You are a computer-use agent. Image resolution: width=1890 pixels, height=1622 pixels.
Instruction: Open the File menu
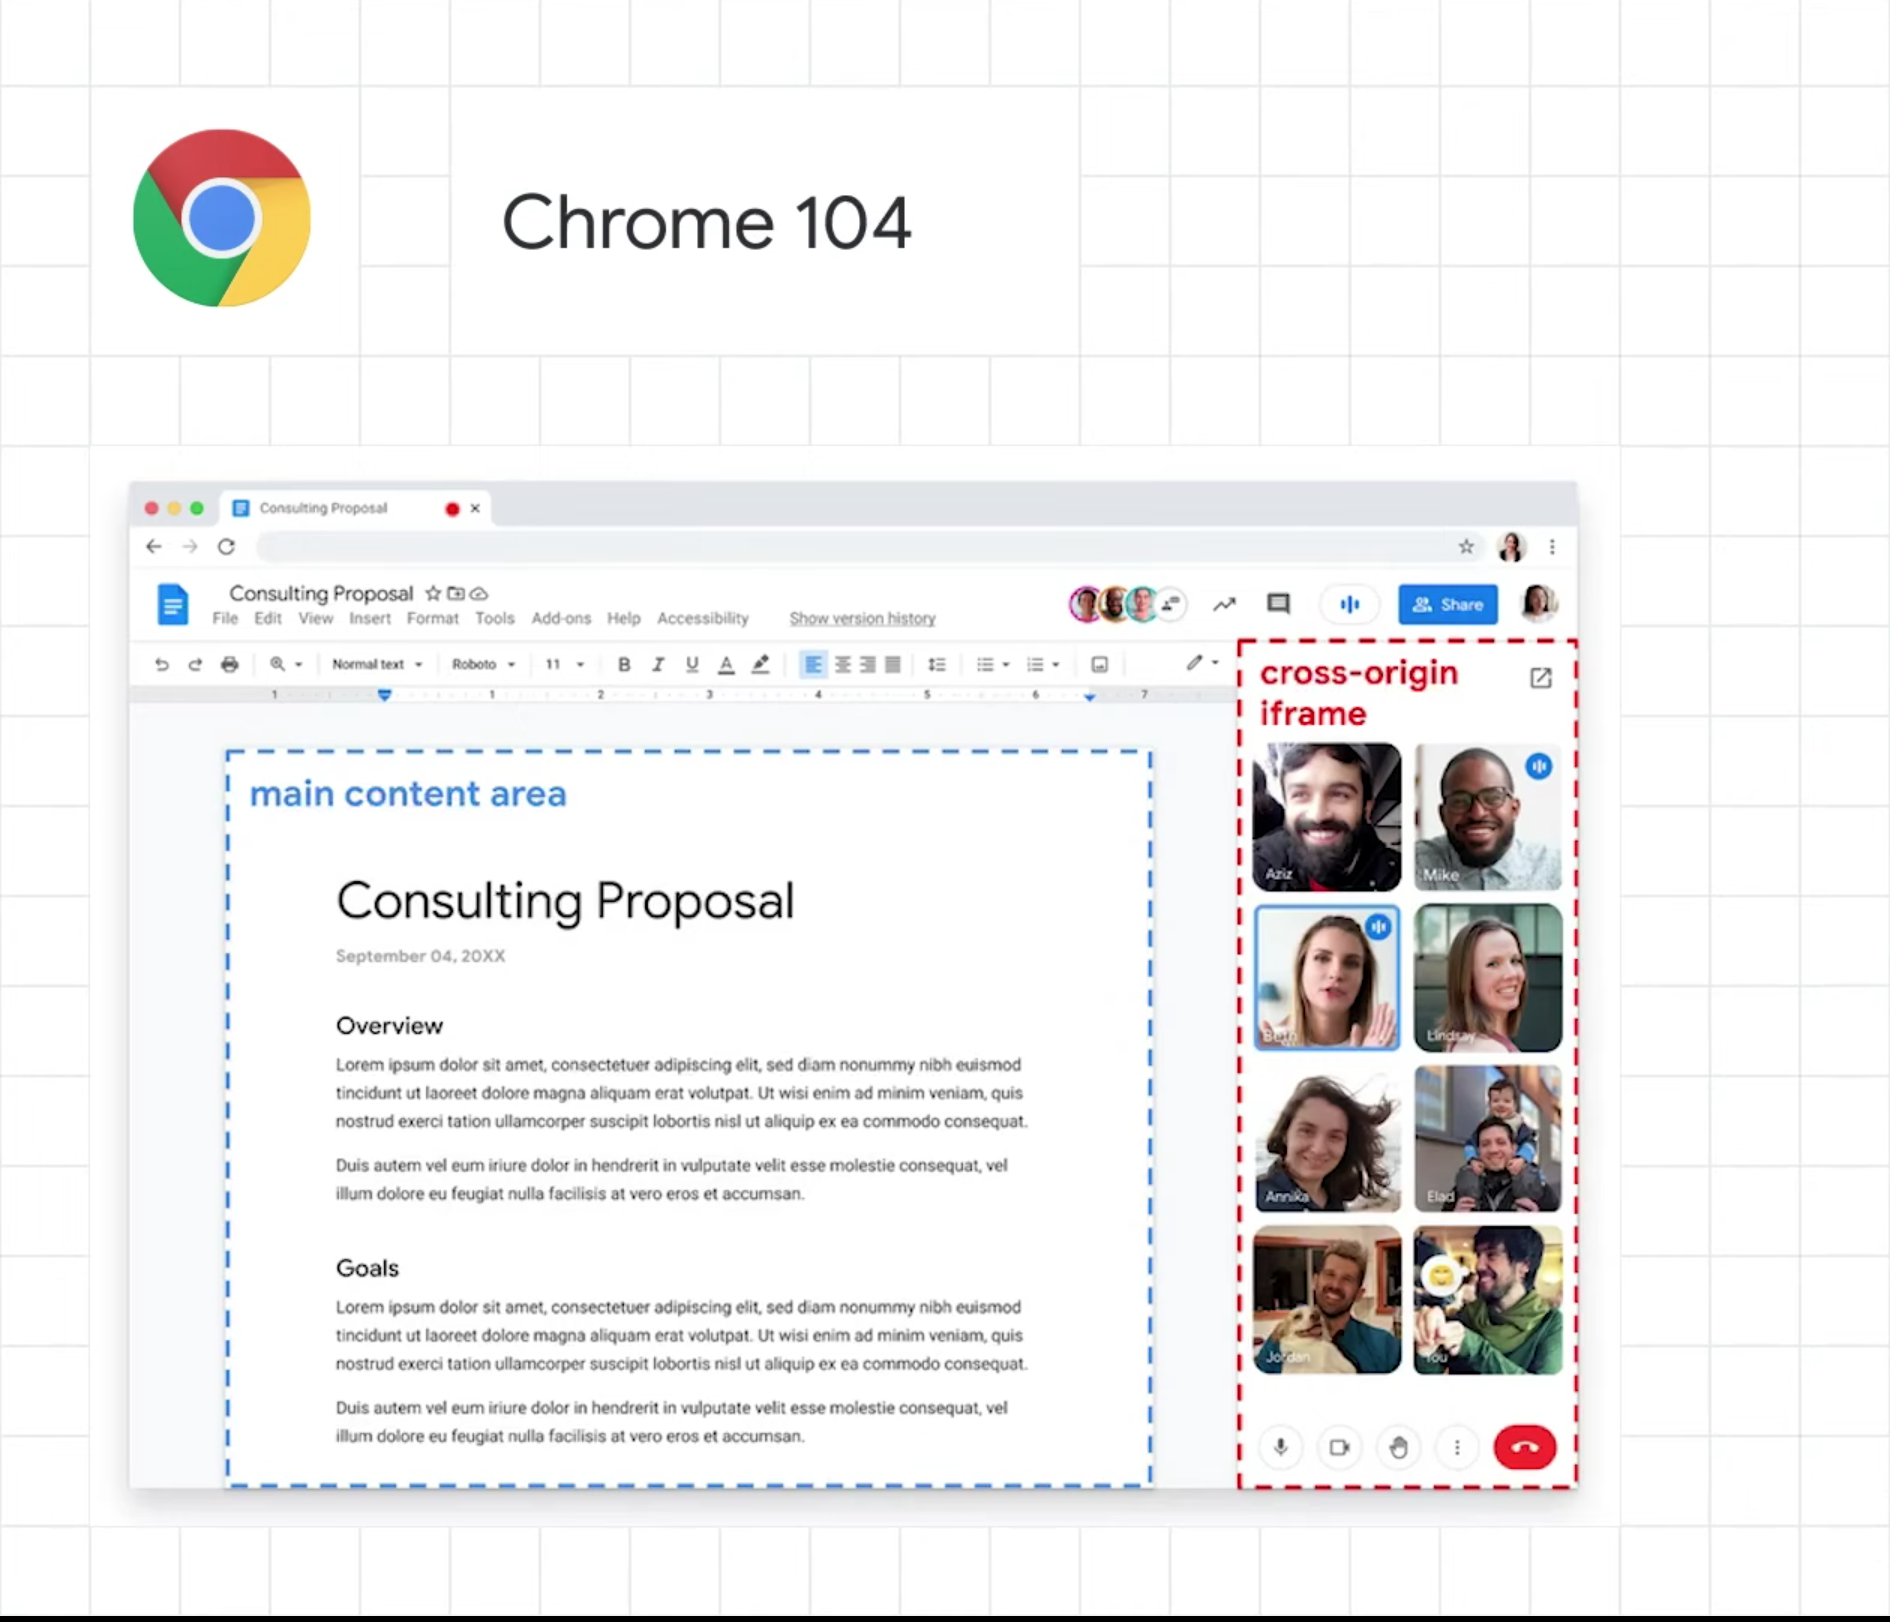(225, 619)
